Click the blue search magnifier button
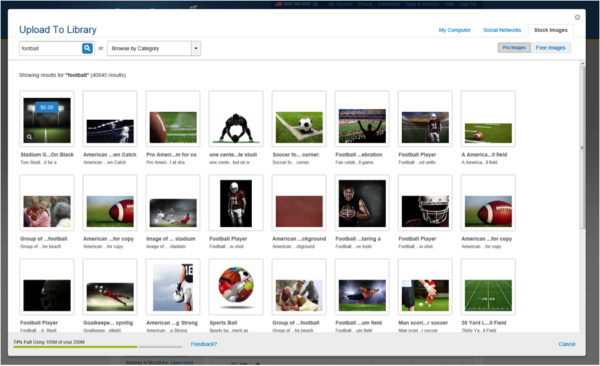600x366 pixels. (87, 48)
